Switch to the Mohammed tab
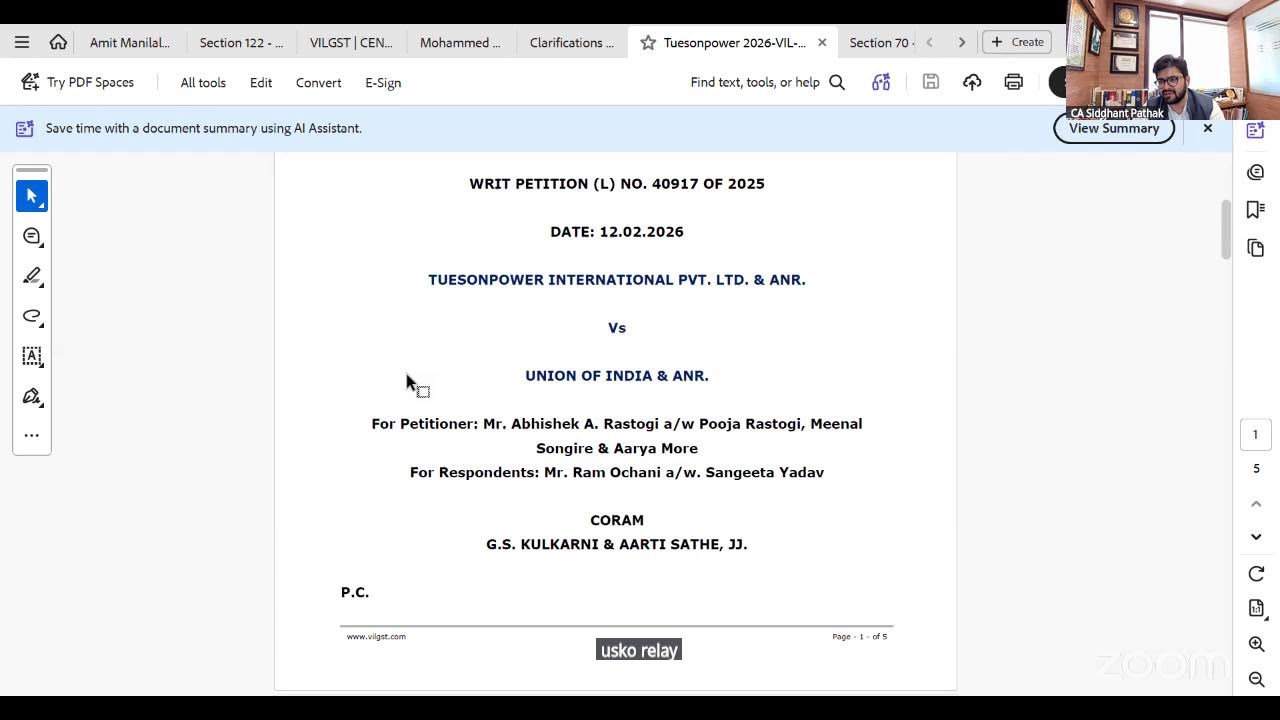Viewport: 1280px width, 720px height. coord(460,42)
